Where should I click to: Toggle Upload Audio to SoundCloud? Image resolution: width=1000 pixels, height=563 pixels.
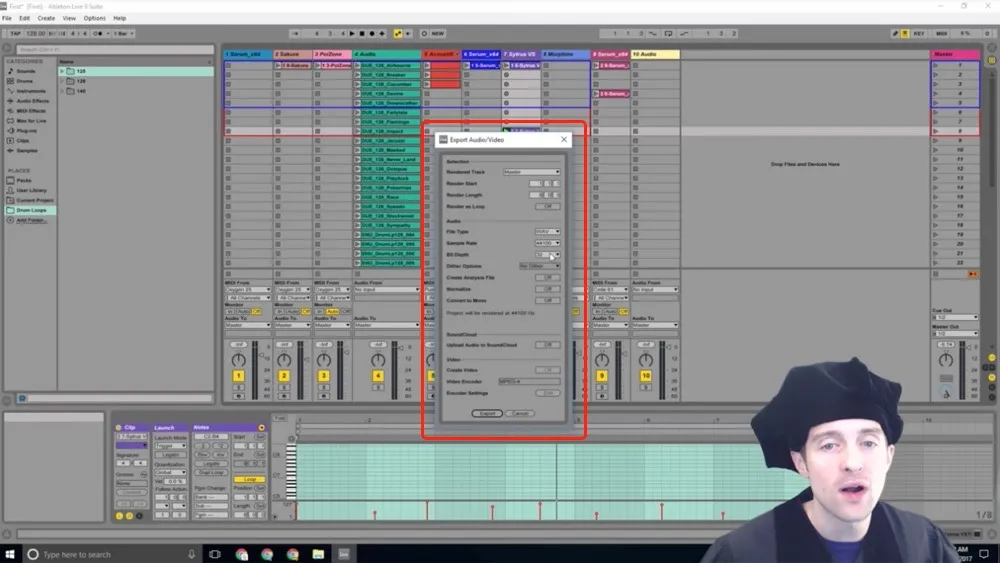547,345
